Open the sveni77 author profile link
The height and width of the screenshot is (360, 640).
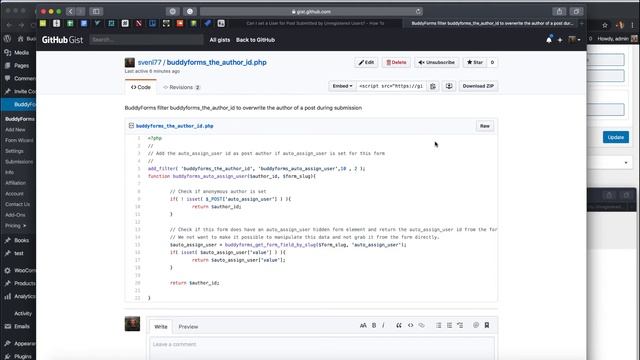149,62
